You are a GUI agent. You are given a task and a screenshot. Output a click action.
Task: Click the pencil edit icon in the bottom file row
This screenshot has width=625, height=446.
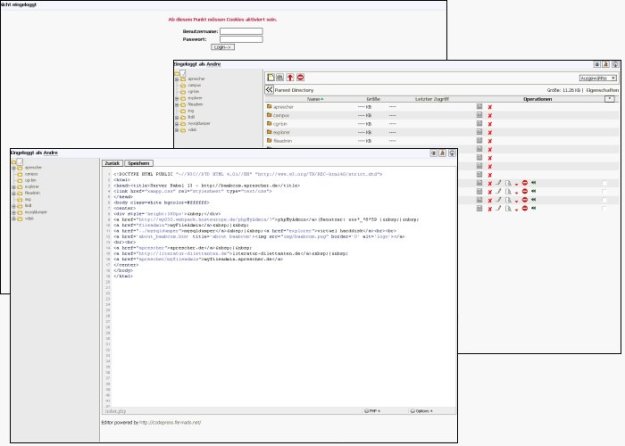tap(499, 208)
